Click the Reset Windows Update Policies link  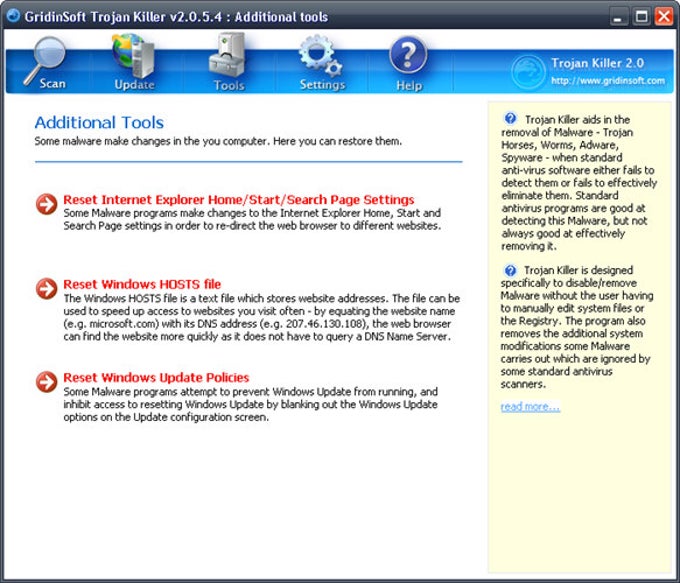tap(156, 377)
